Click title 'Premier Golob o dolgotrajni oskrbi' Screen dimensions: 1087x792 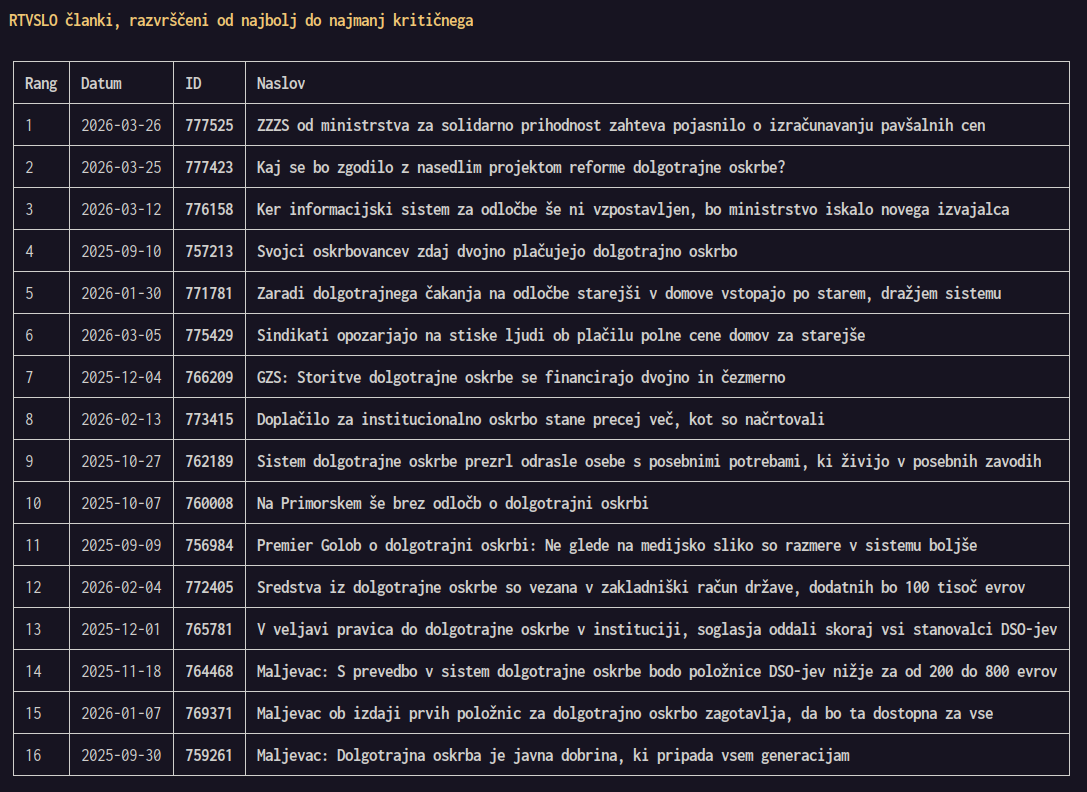(395, 545)
